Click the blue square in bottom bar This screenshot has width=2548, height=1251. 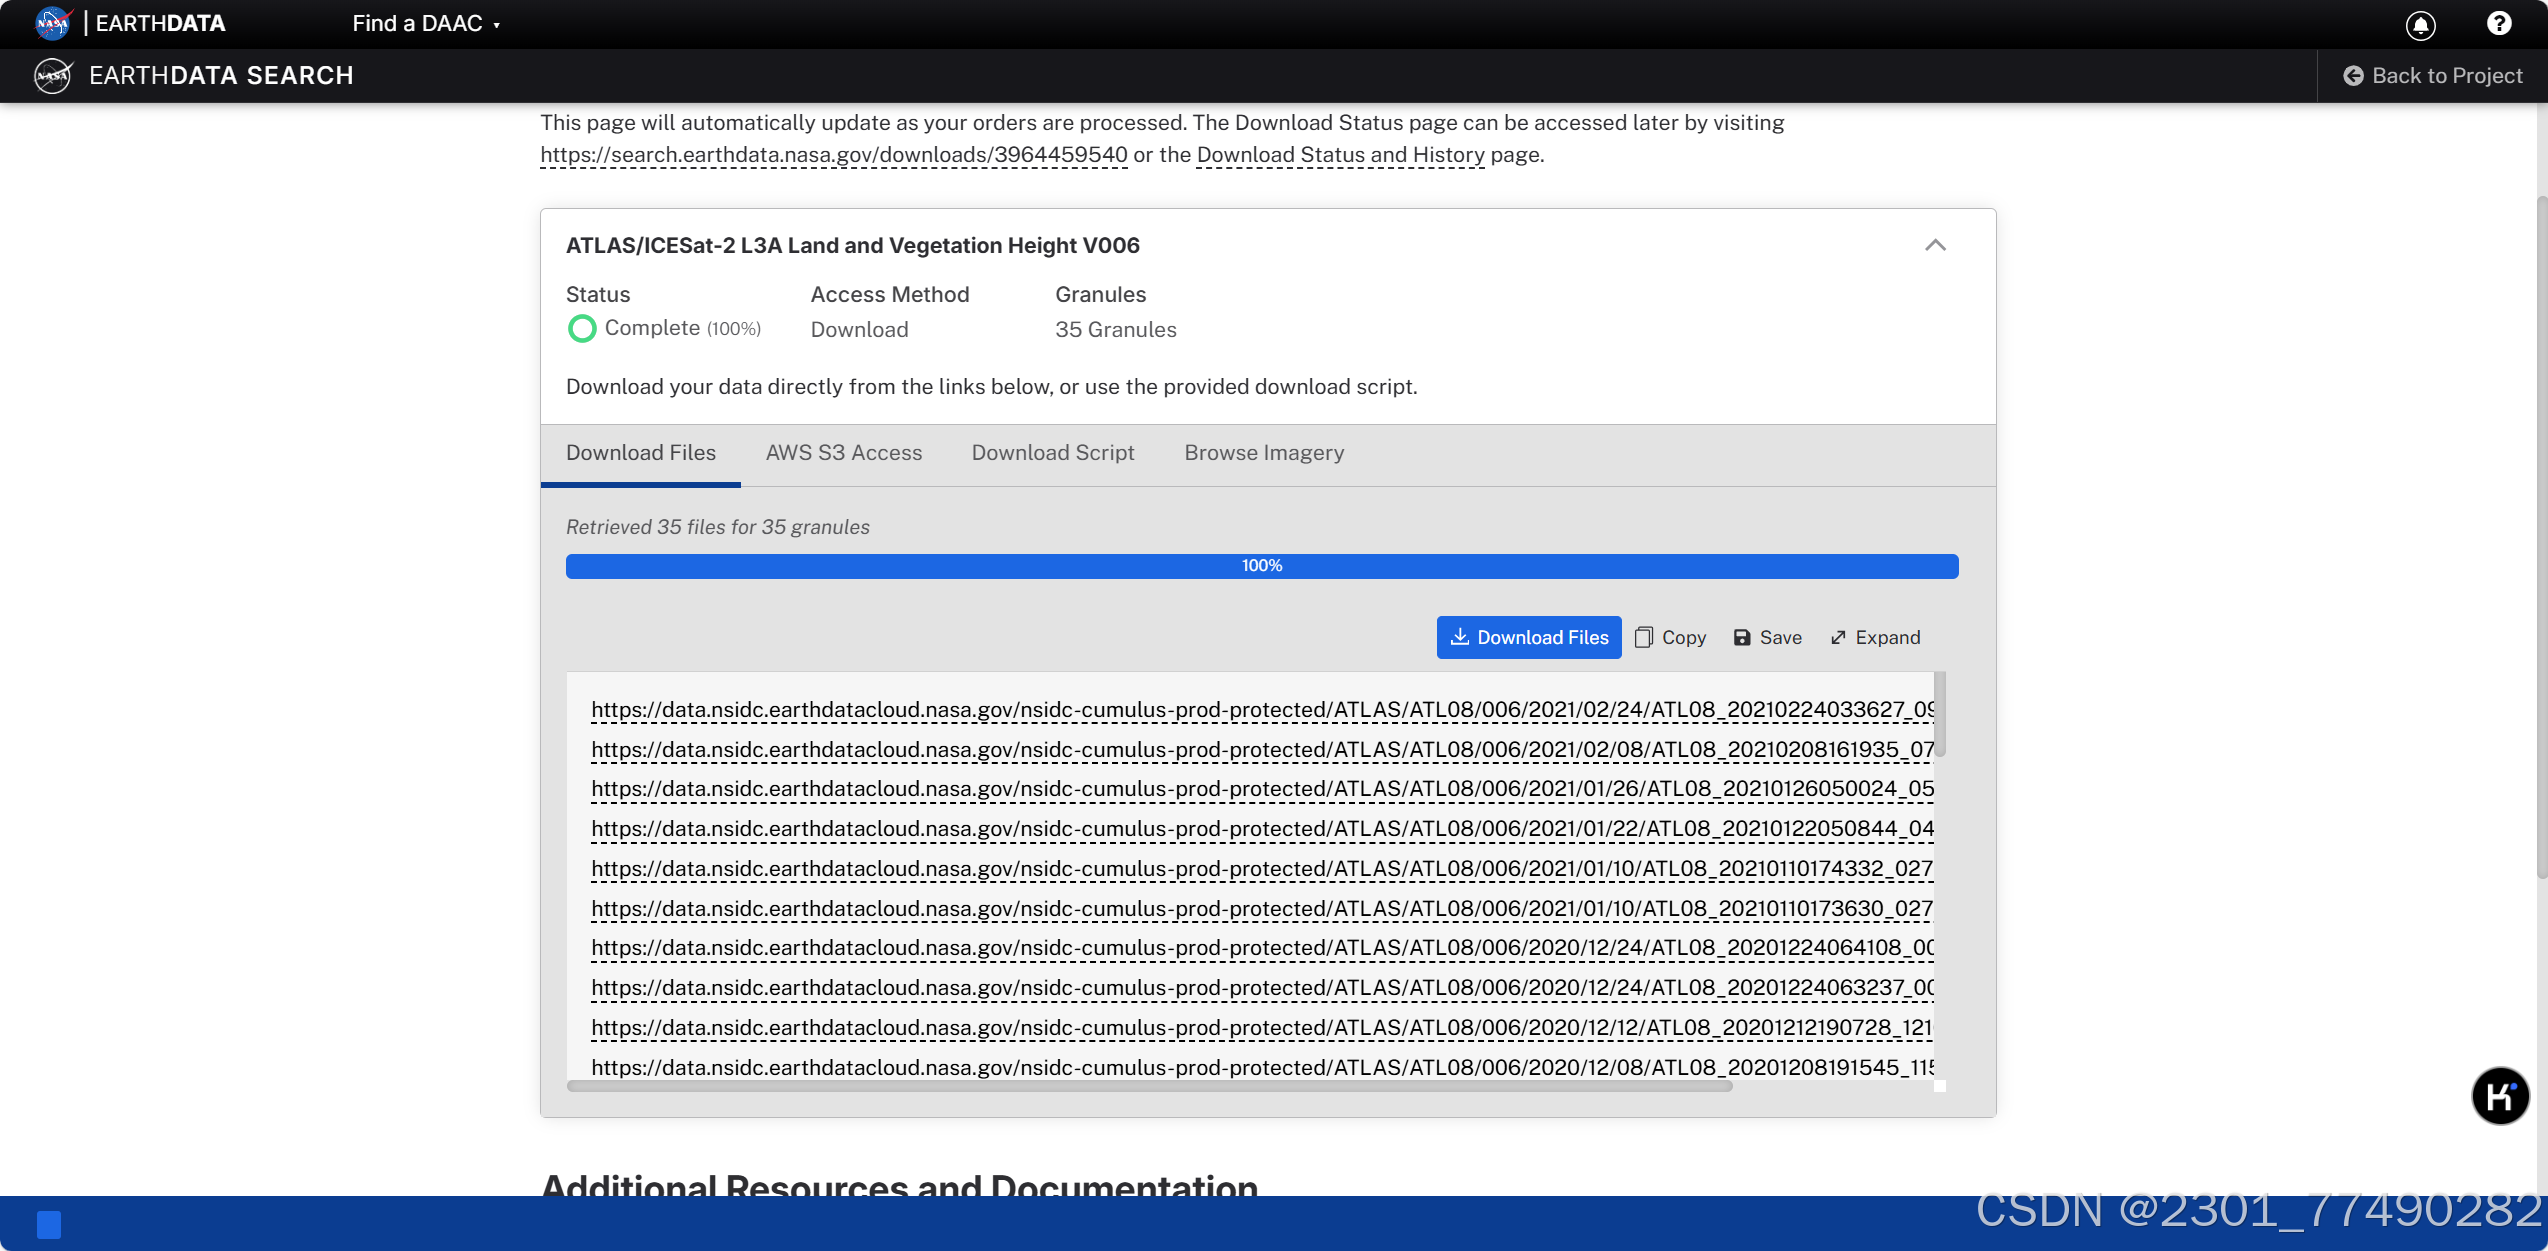pyautogui.click(x=49, y=1224)
